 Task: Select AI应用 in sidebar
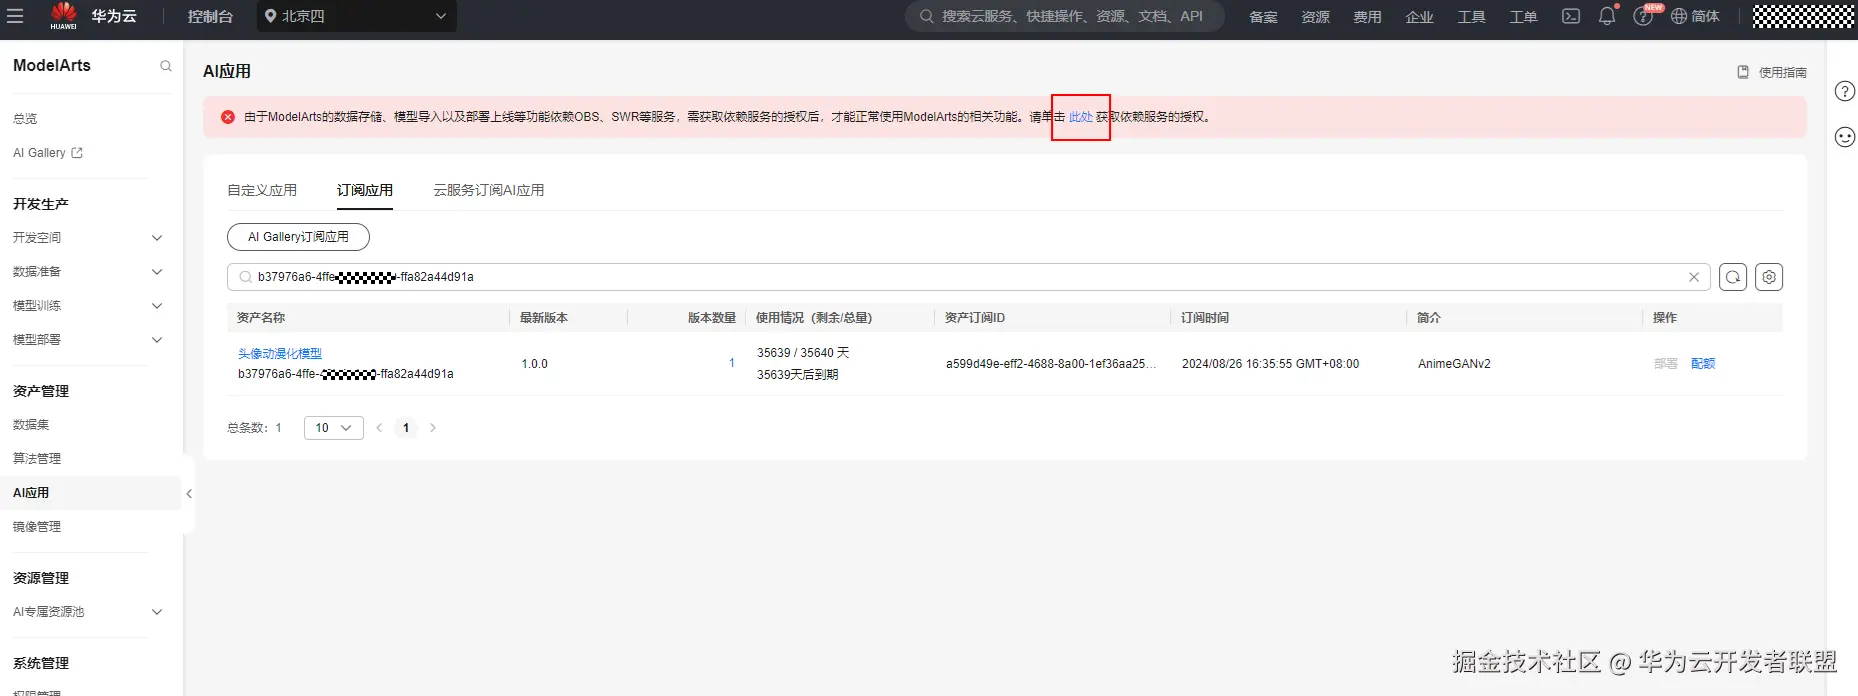coord(90,493)
